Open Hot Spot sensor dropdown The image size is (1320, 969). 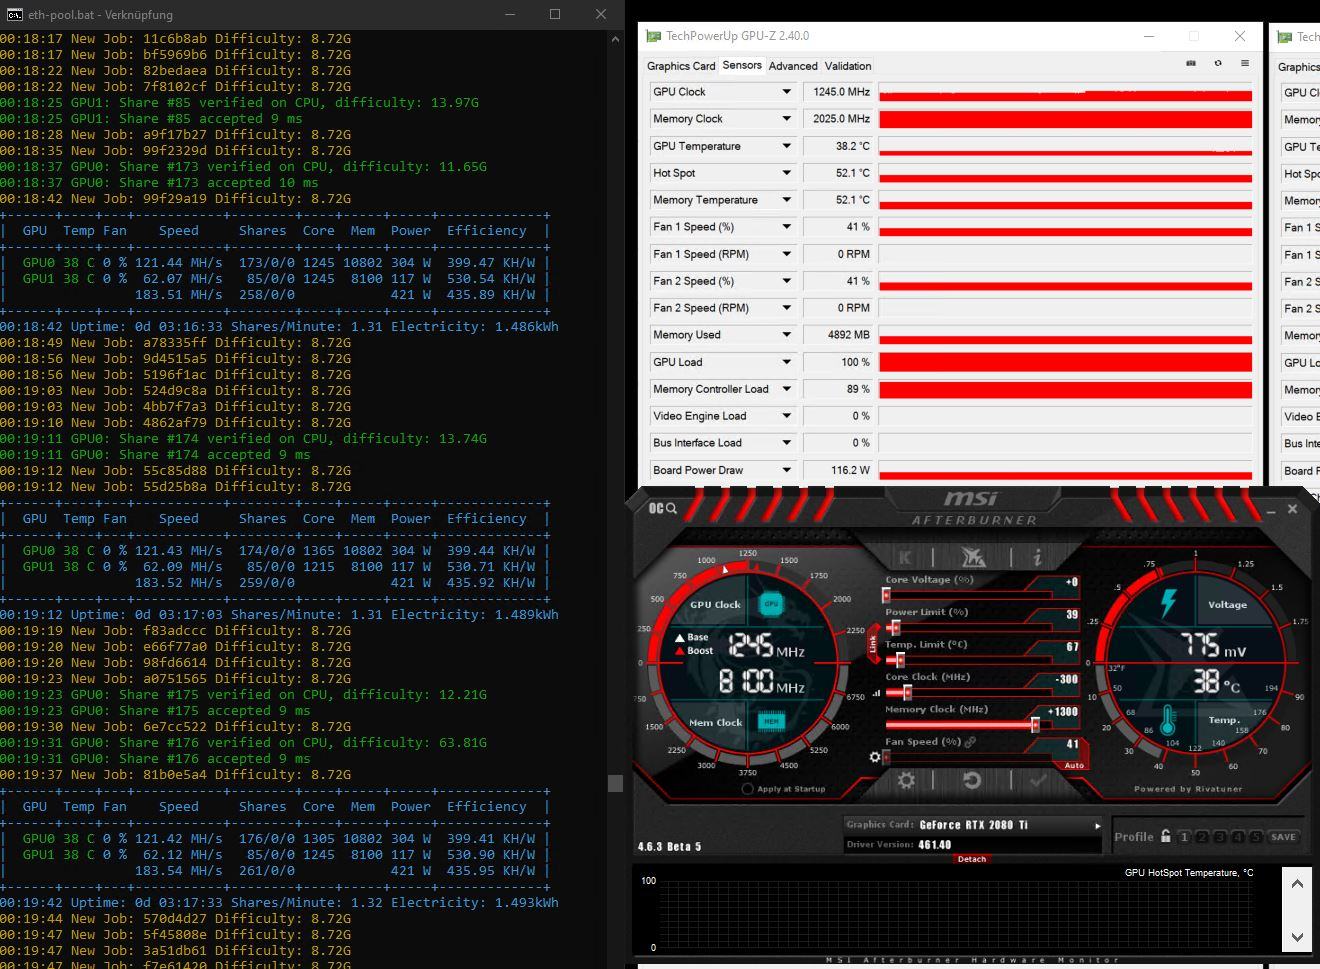(x=786, y=173)
